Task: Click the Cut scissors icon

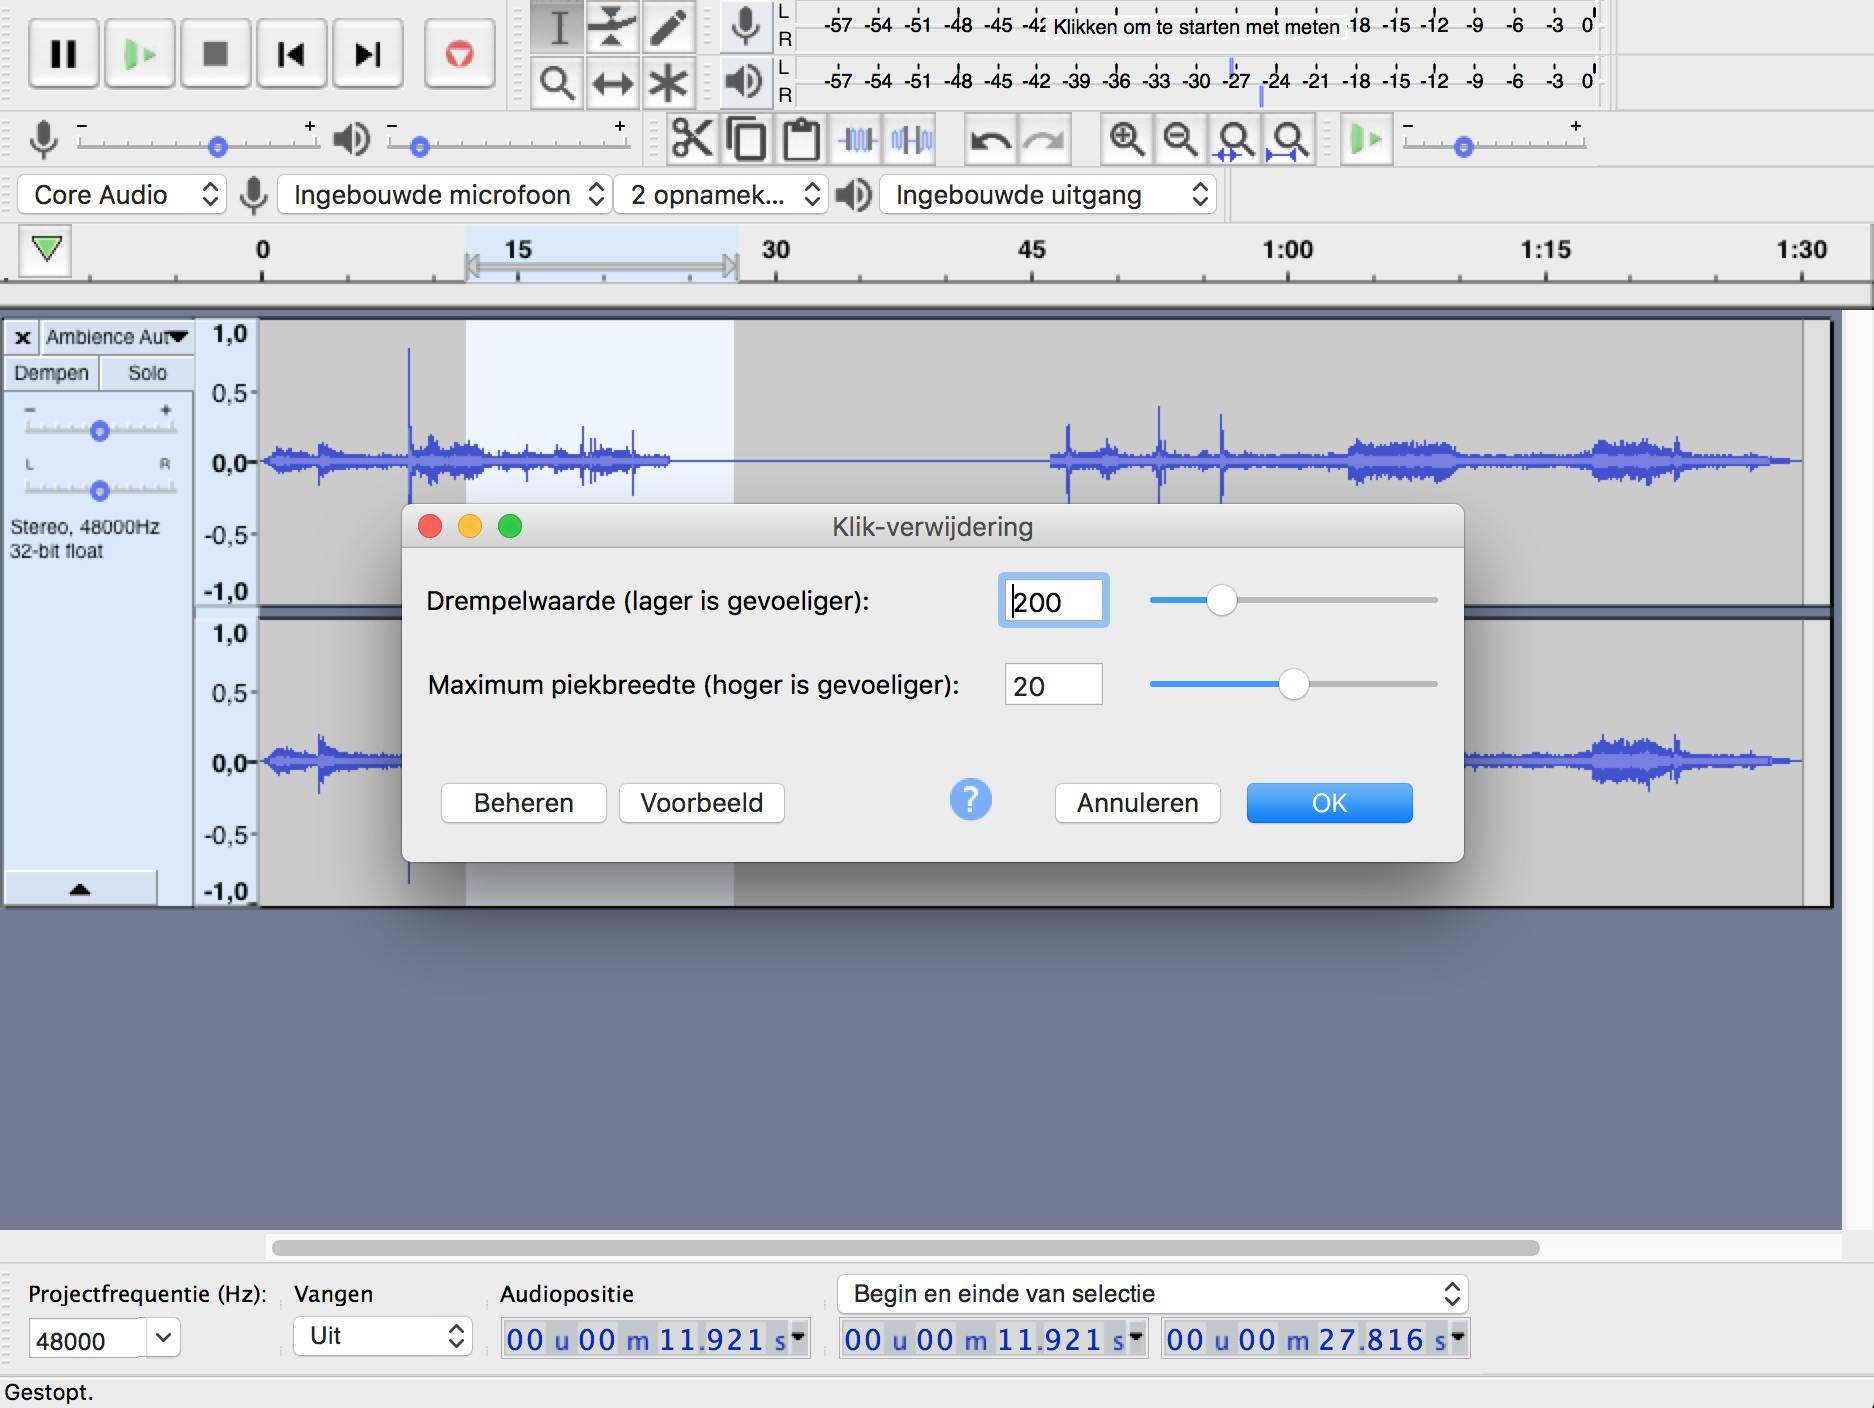Action: (691, 139)
